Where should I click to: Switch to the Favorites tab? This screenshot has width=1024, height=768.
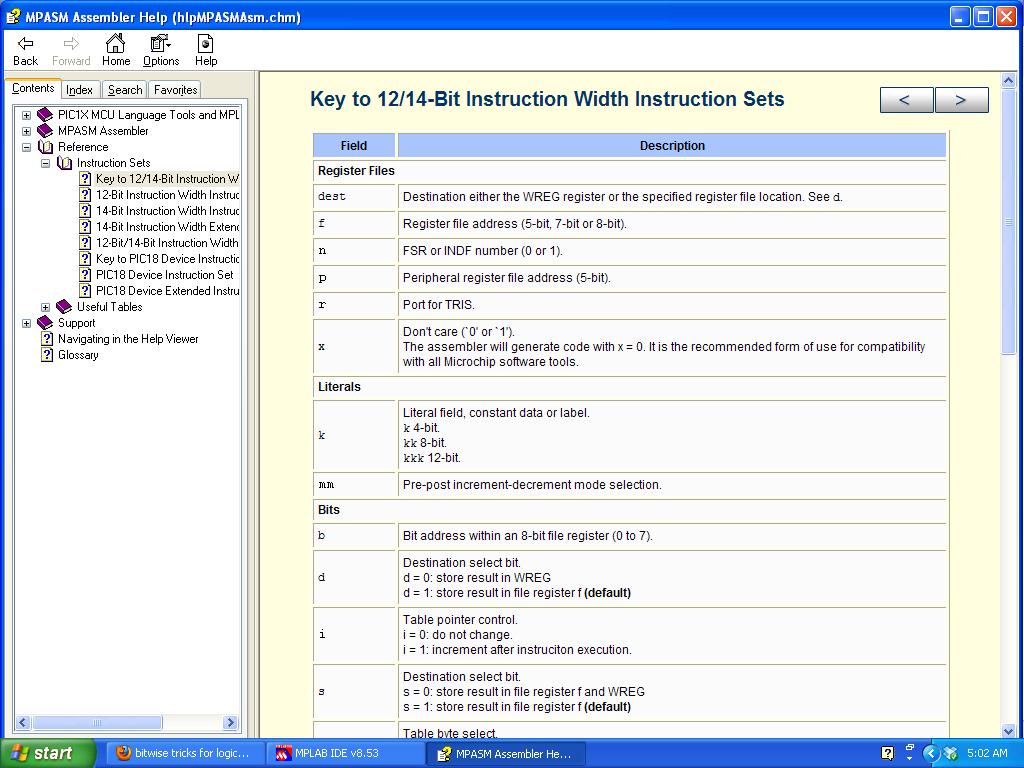tap(175, 89)
